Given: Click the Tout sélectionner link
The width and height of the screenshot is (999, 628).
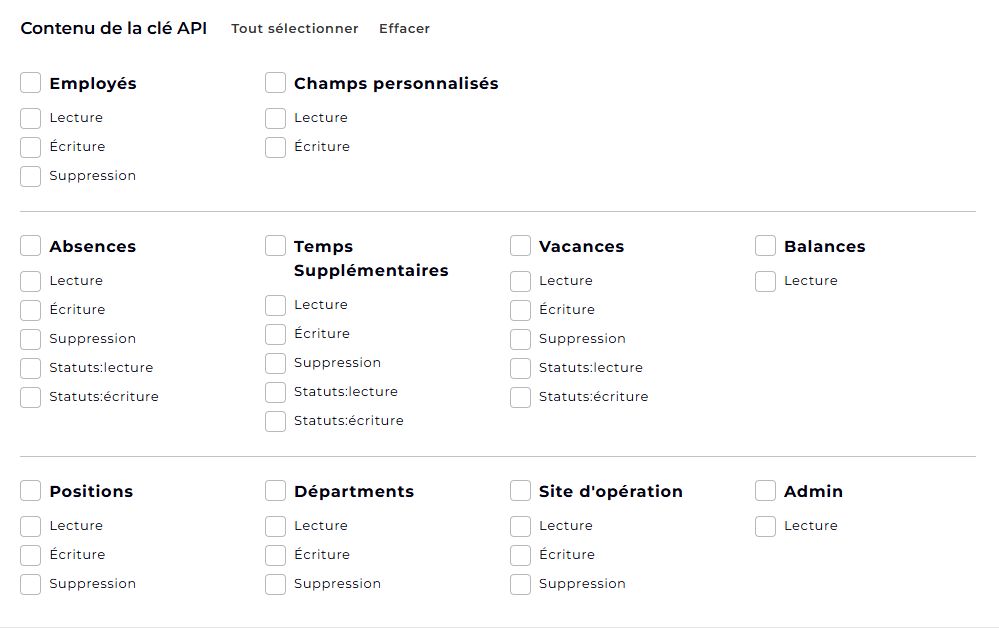Looking at the screenshot, I should pos(294,29).
